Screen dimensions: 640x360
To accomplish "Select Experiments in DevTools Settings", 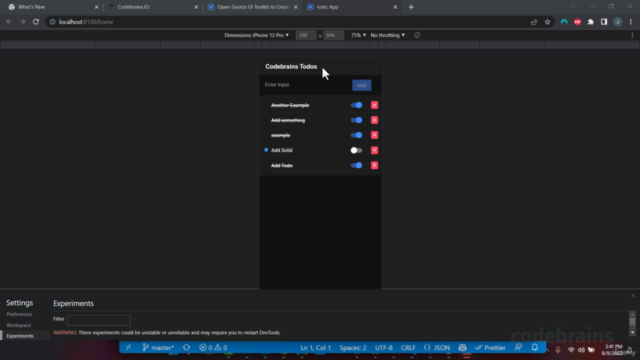I will coord(20,336).
